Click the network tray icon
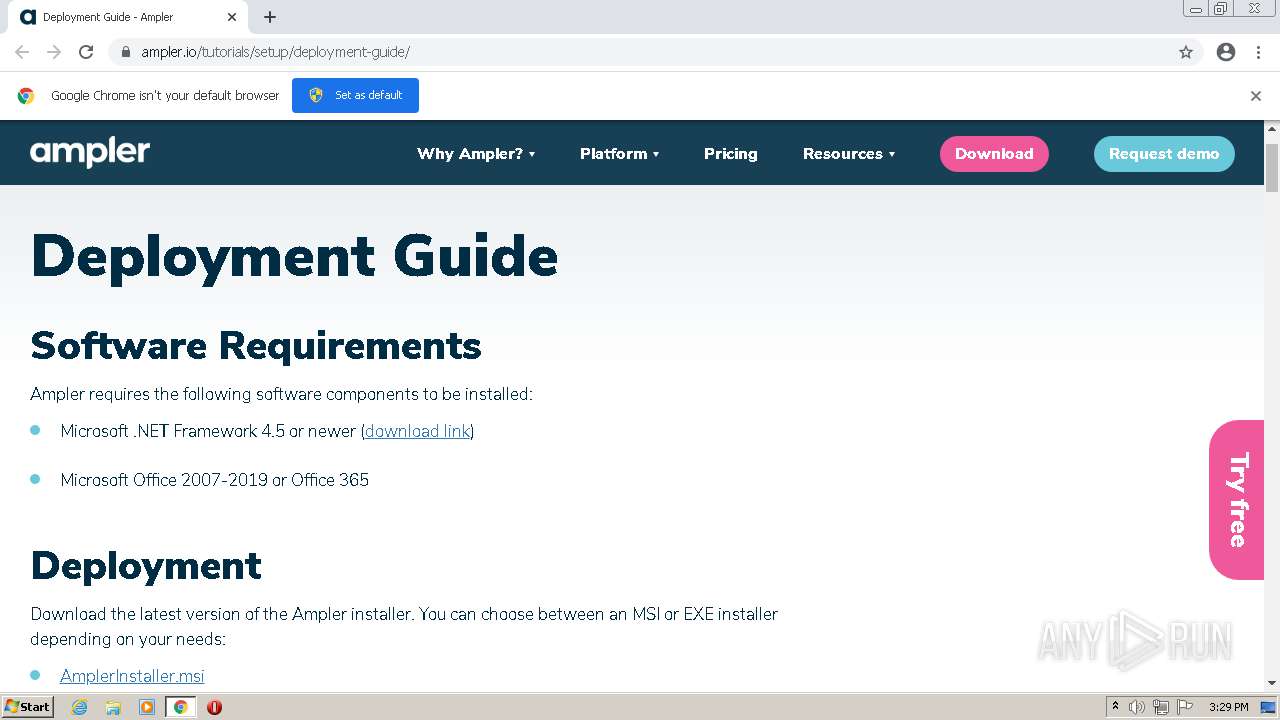1280x720 pixels. 1161,707
